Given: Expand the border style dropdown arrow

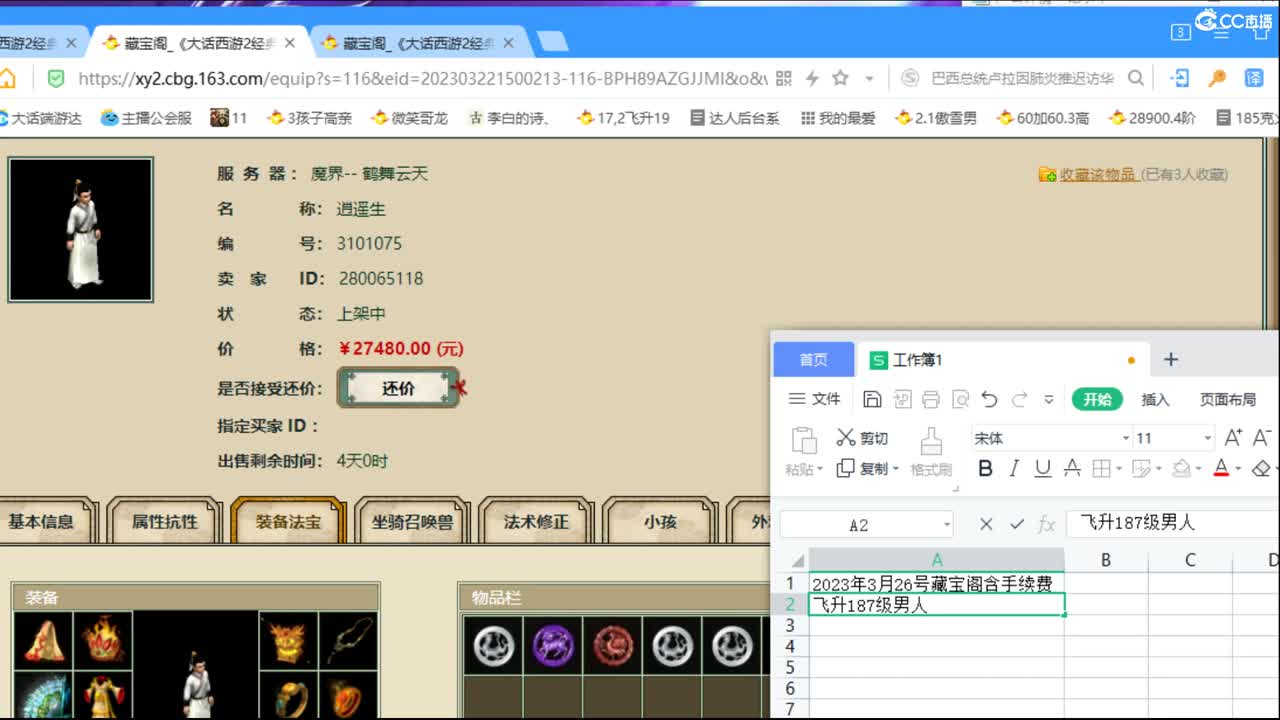Looking at the screenshot, I should (1118, 469).
